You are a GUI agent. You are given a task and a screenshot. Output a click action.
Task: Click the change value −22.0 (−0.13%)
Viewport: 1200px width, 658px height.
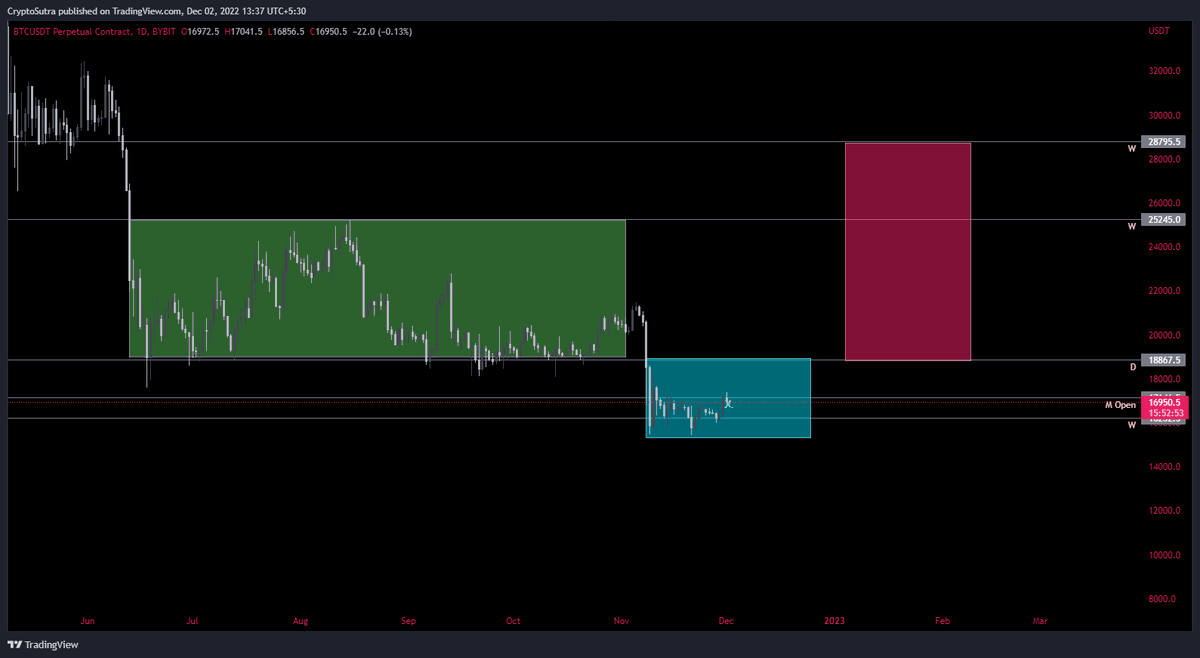pos(383,32)
